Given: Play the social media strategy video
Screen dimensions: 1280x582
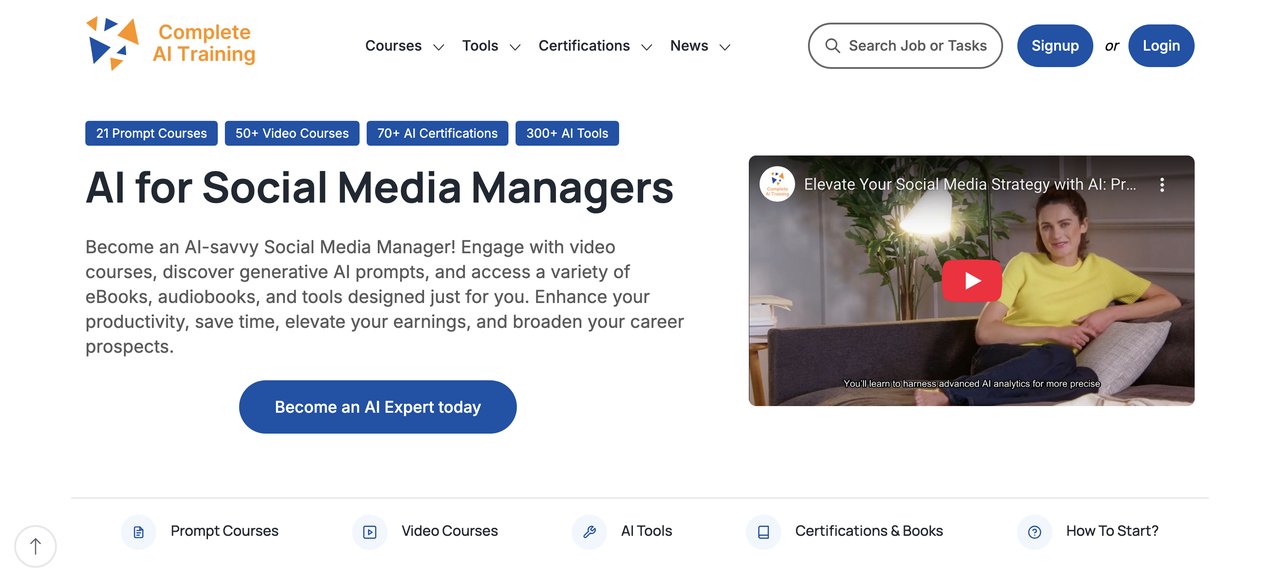Looking at the screenshot, I should [x=971, y=281].
